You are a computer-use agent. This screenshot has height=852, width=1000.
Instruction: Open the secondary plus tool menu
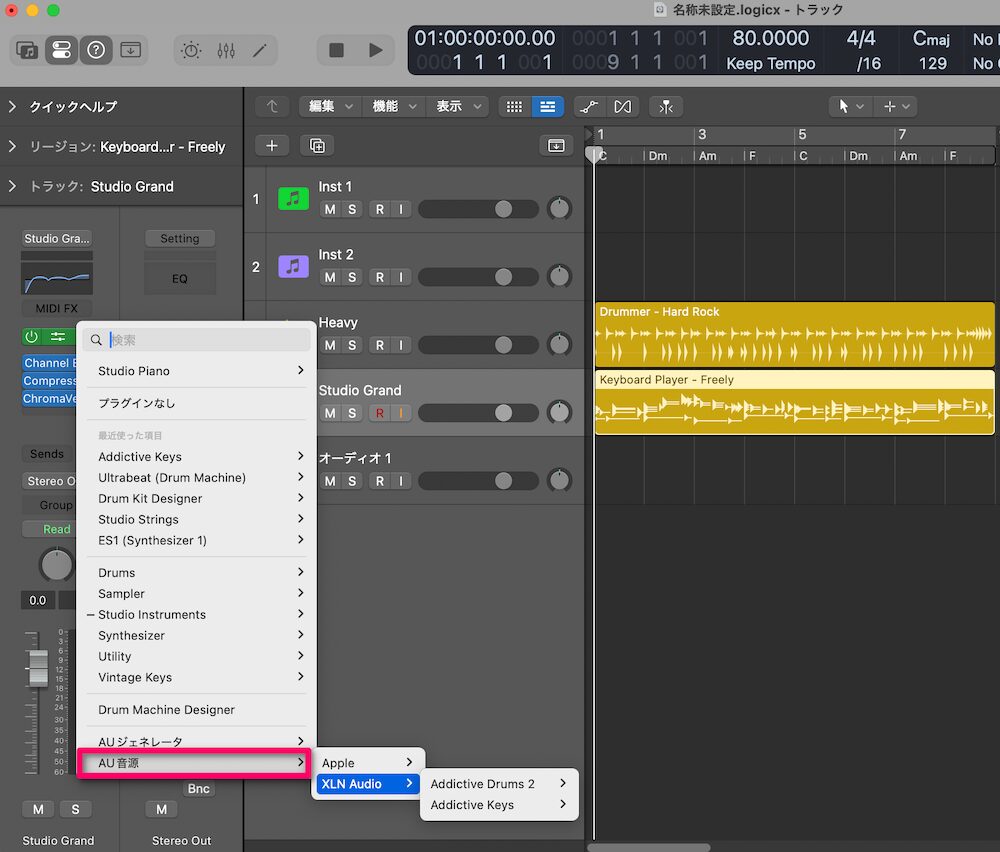tap(895, 106)
